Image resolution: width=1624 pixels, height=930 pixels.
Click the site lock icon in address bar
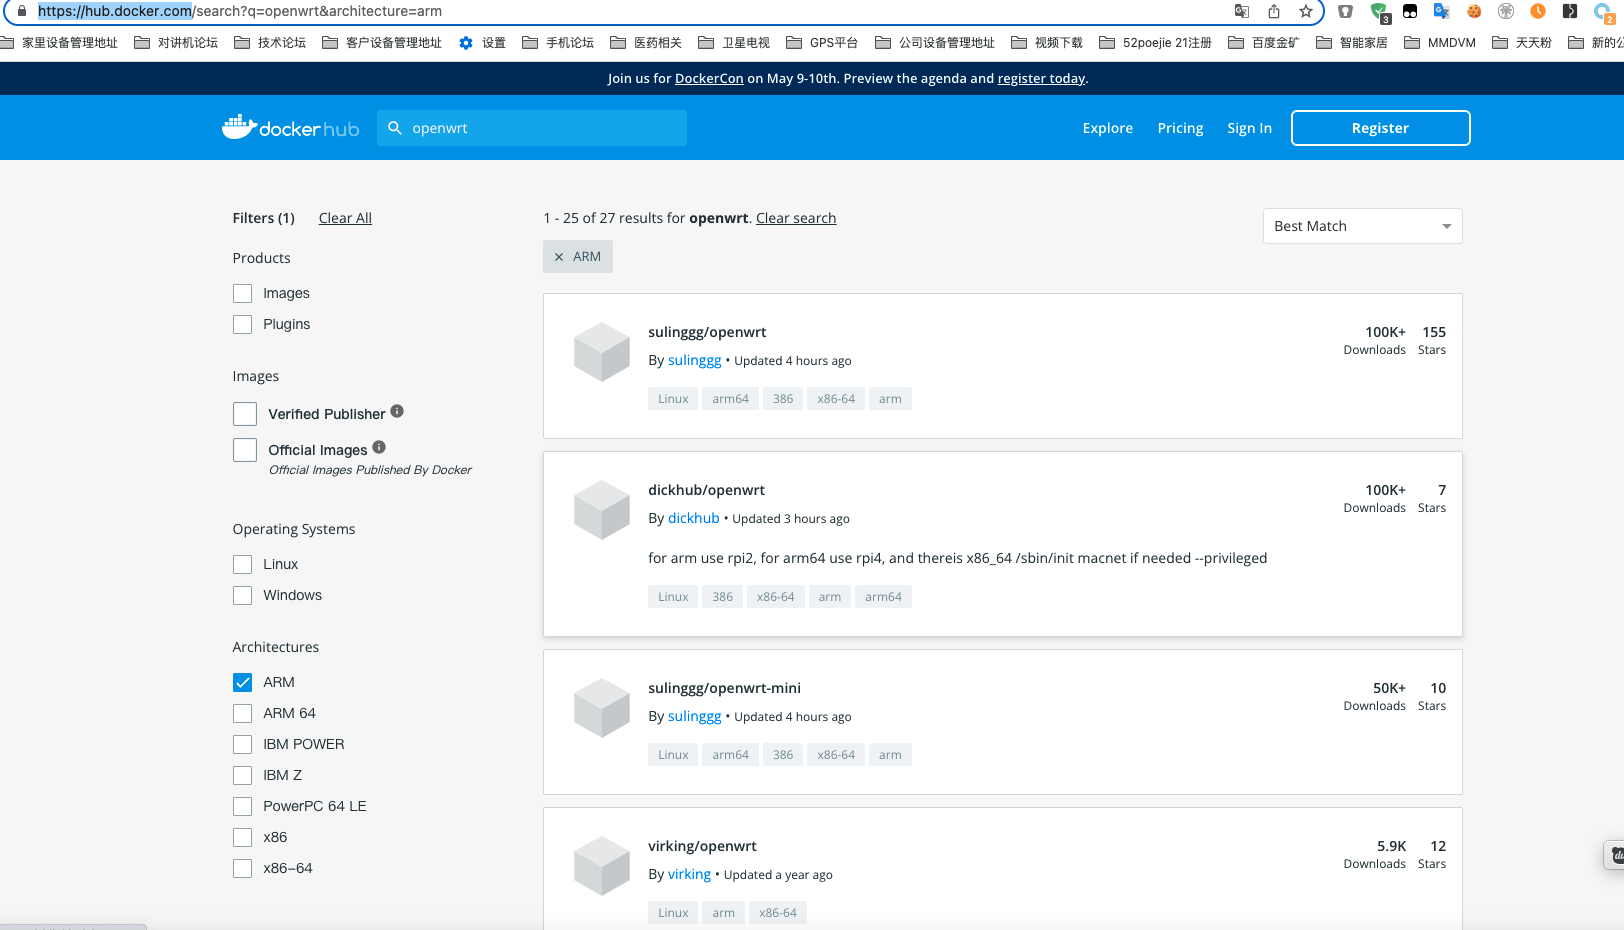point(22,11)
